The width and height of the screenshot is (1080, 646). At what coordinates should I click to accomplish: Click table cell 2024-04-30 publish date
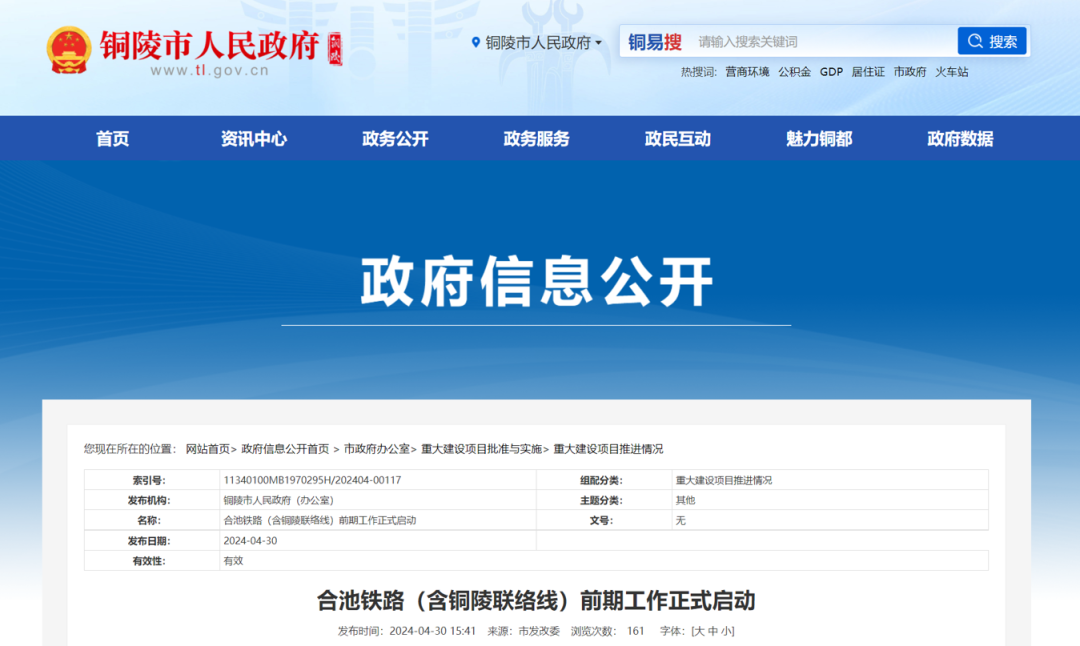250,541
